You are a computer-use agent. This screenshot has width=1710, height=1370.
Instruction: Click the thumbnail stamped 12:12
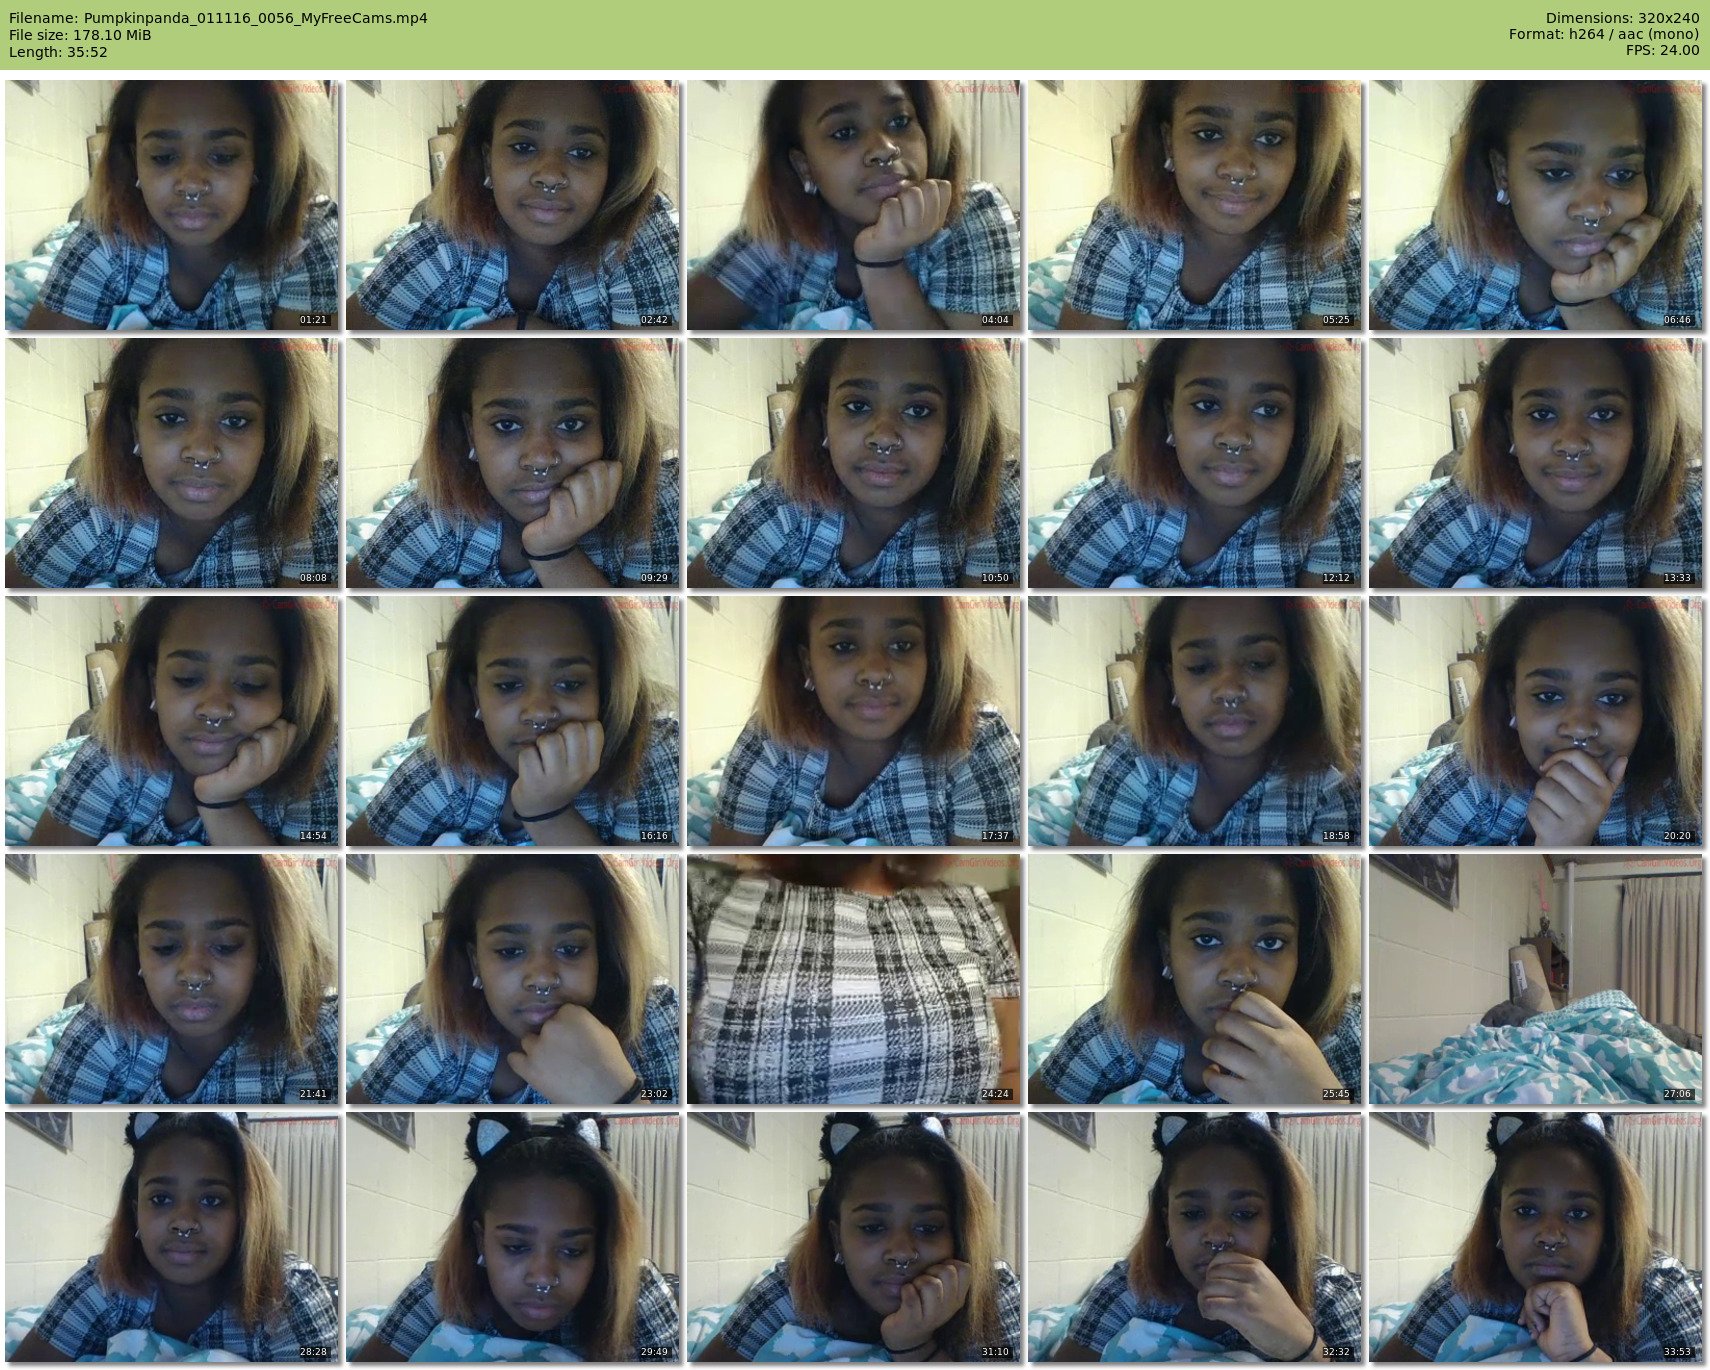[x=1195, y=463]
